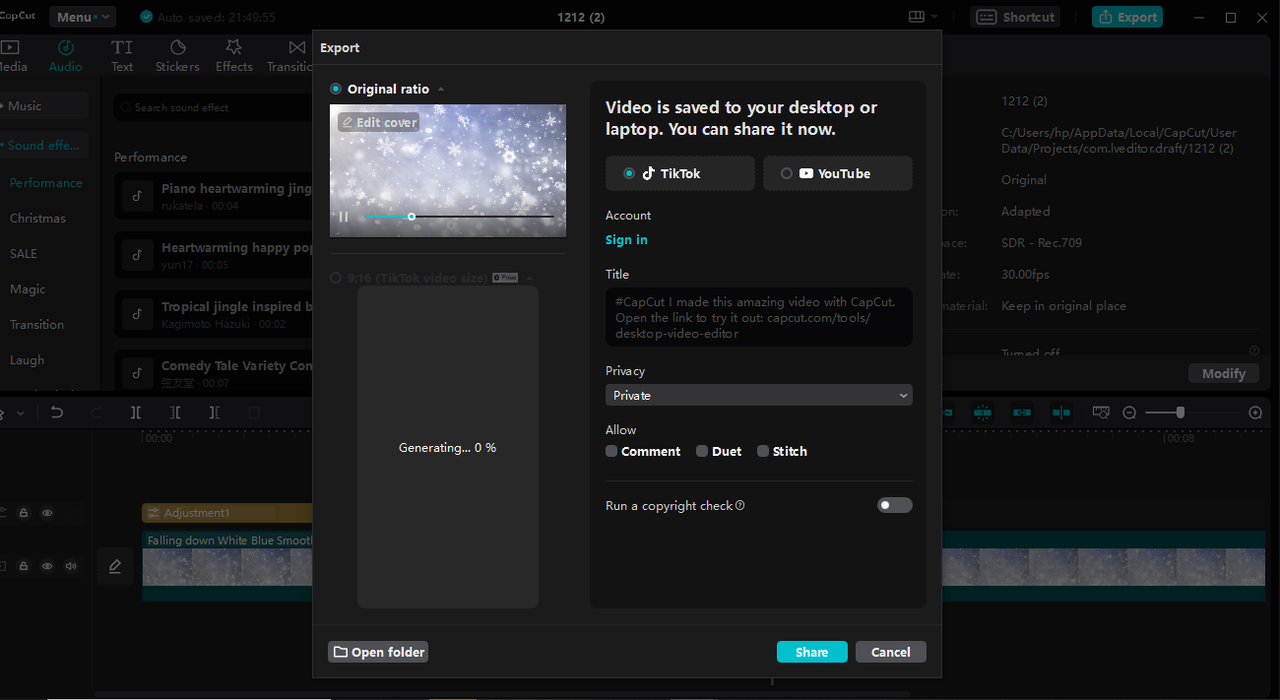The width and height of the screenshot is (1280, 700).
Task: Click the timeline zoom out minus icon
Action: tap(1129, 412)
